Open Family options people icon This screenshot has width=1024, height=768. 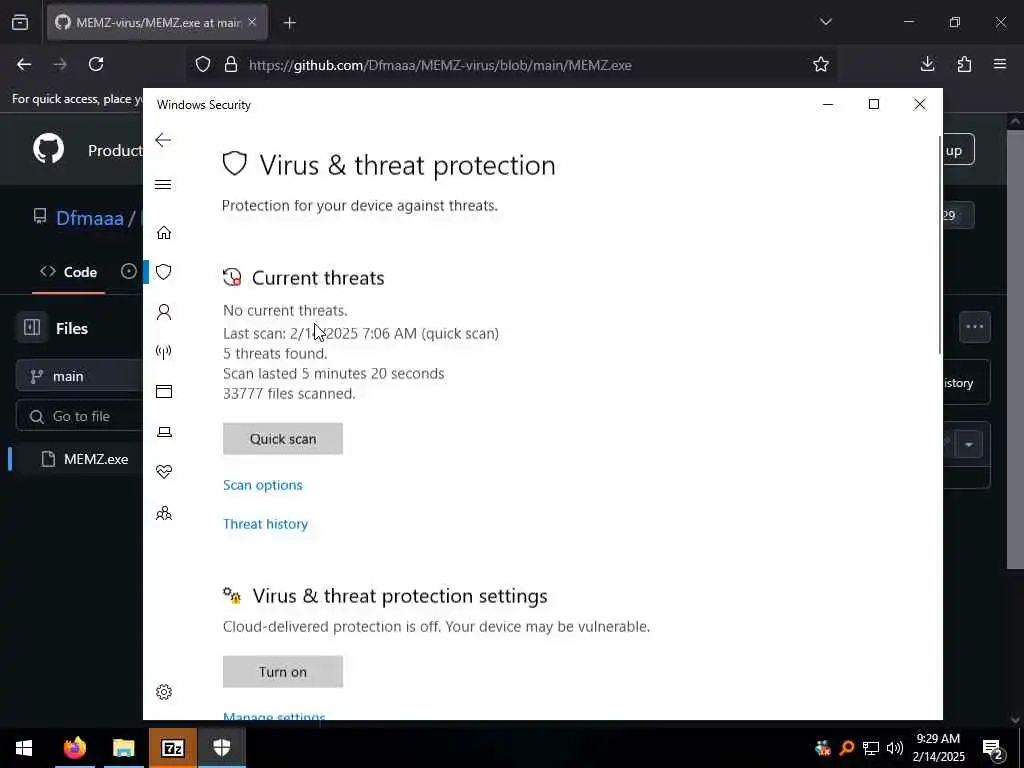164,513
